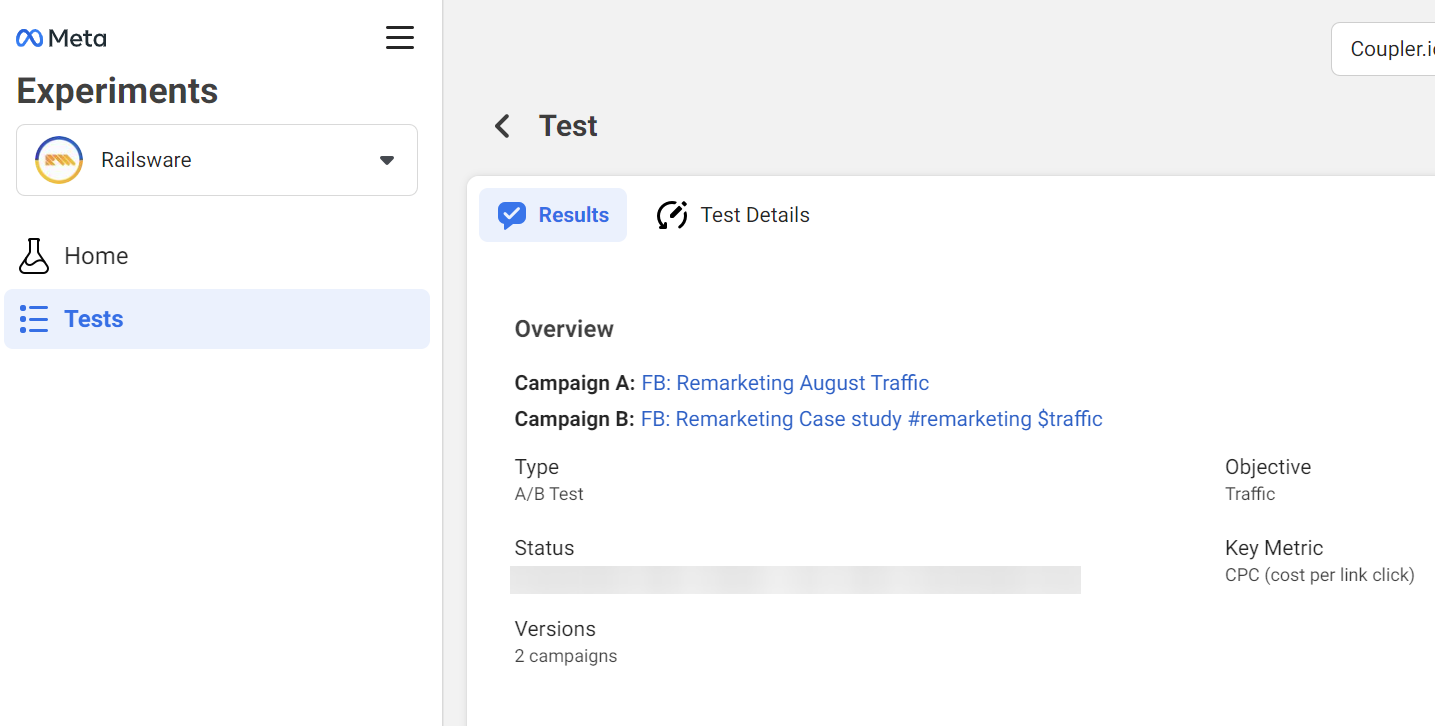The height and width of the screenshot is (726, 1435).
Task: Click the Meta logo
Action: coord(61,38)
